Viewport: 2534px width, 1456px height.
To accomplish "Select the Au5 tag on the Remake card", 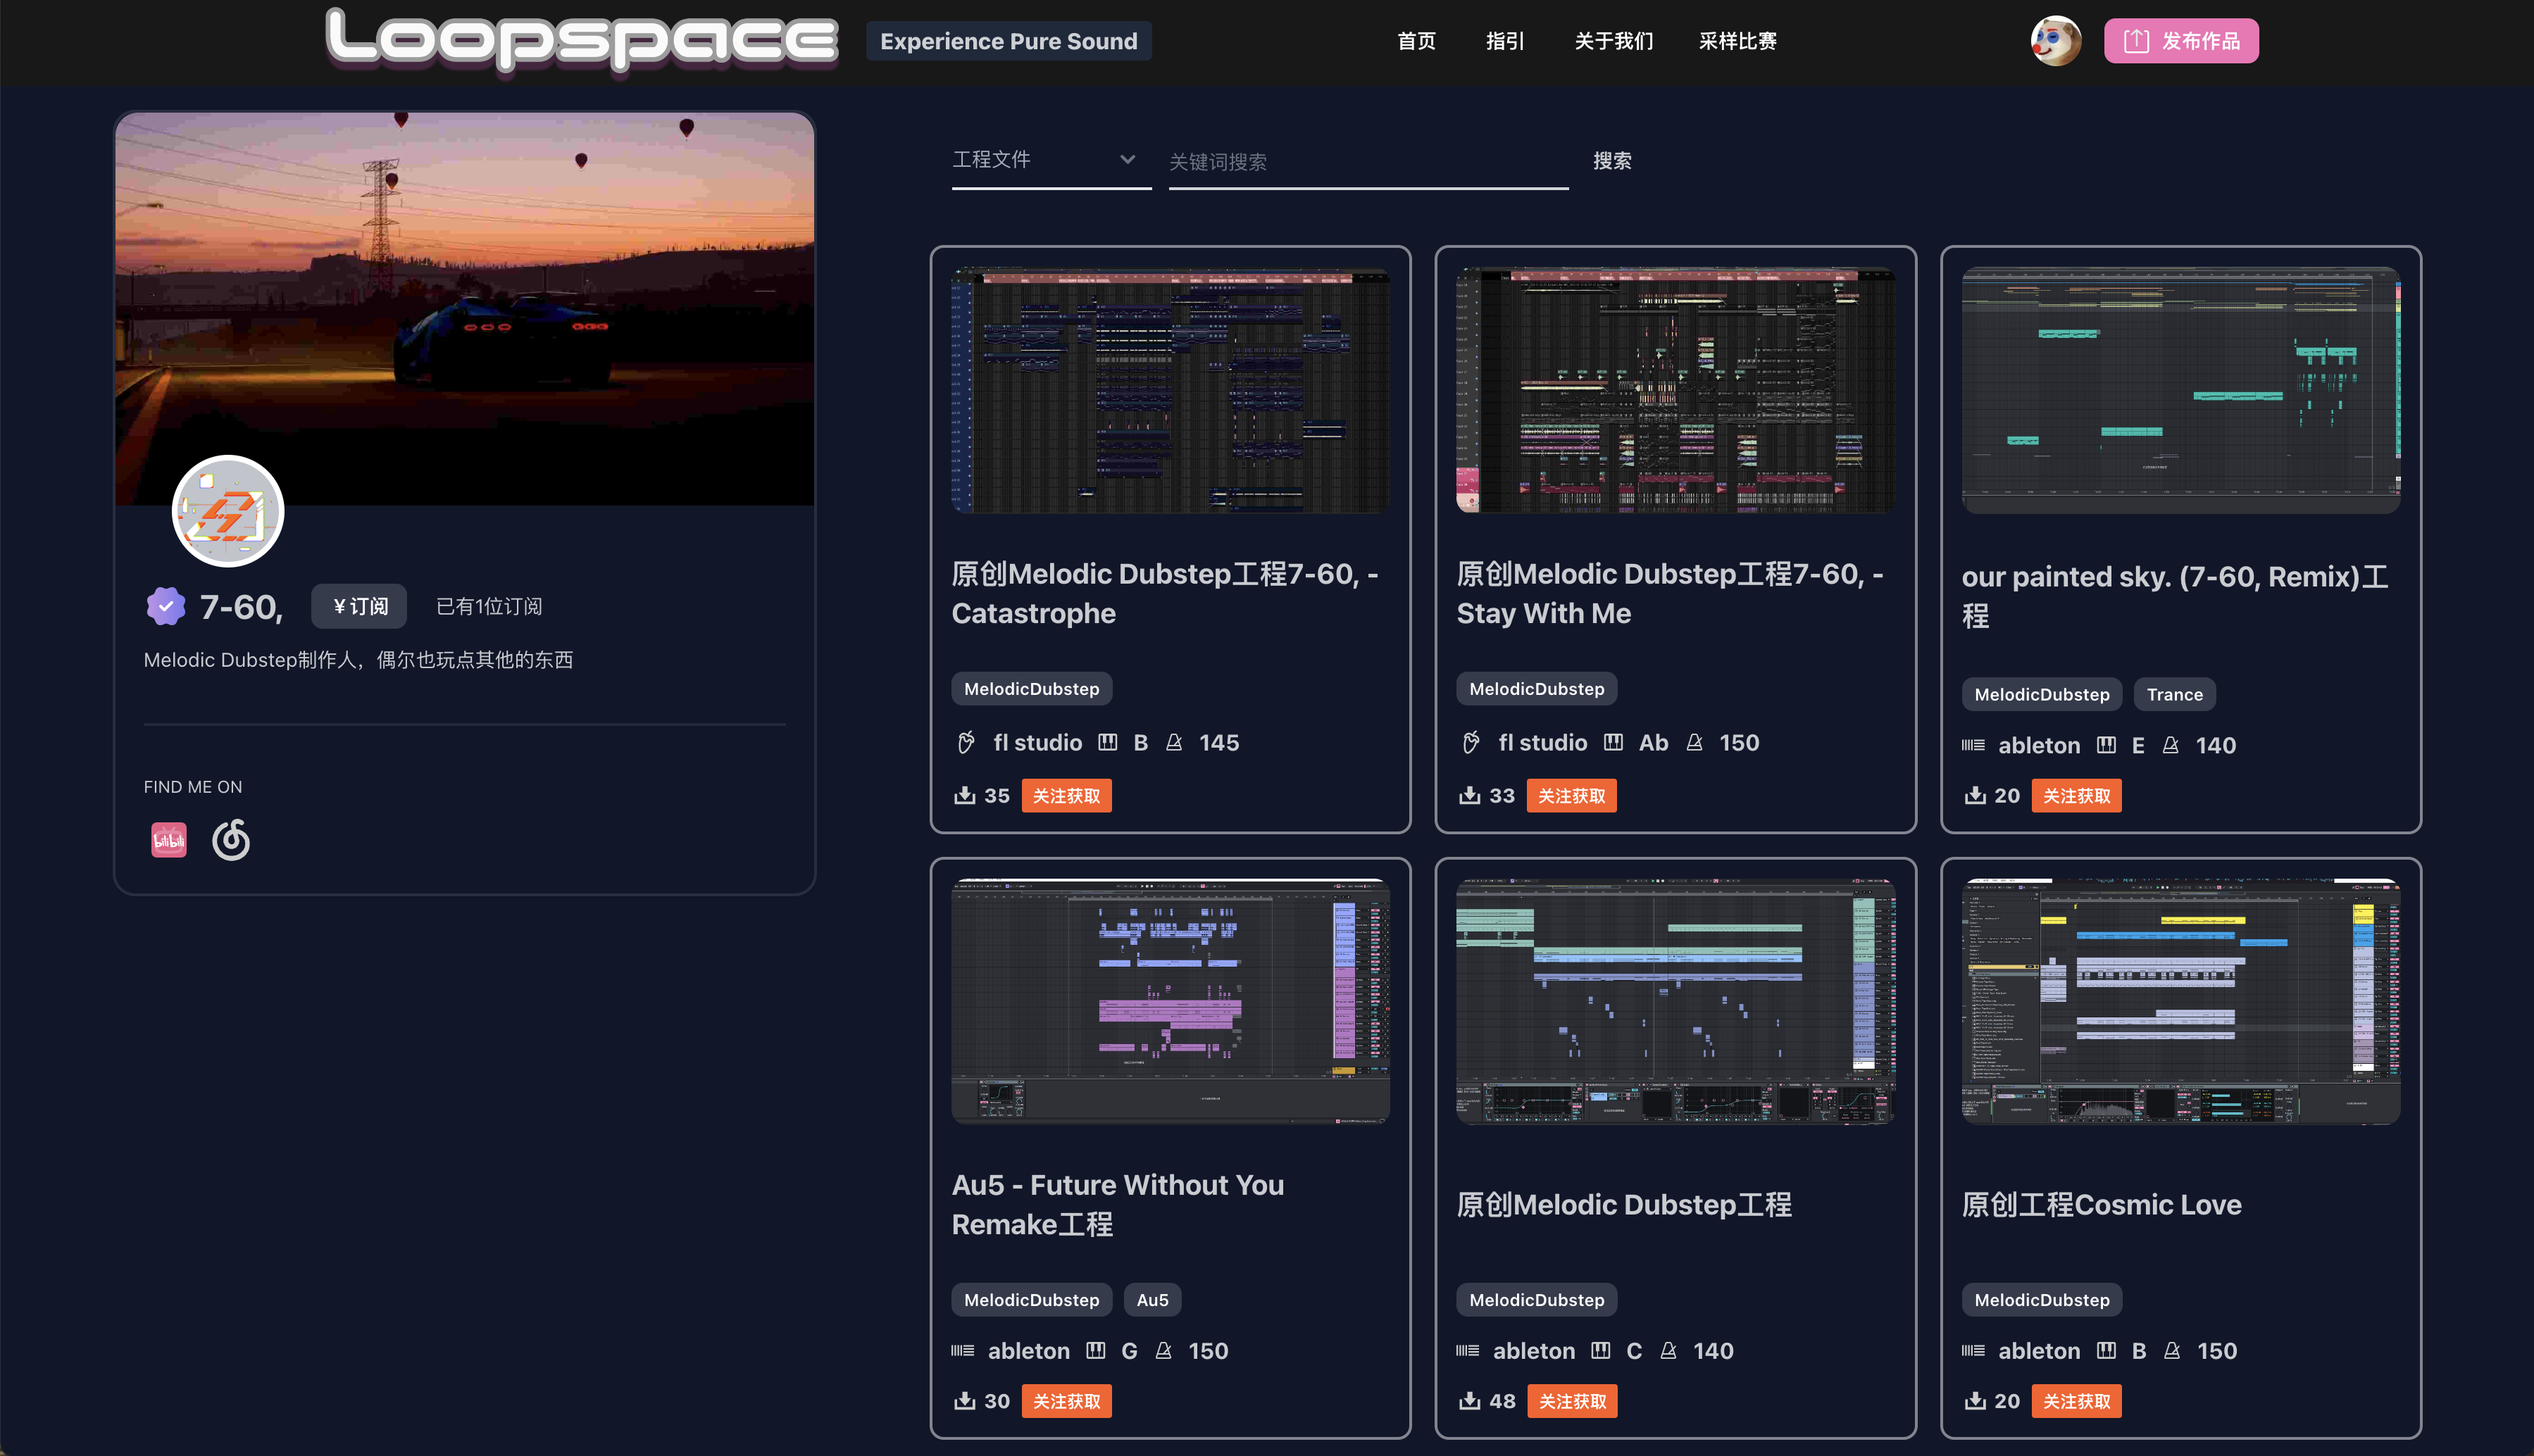I will click(x=1152, y=1299).
